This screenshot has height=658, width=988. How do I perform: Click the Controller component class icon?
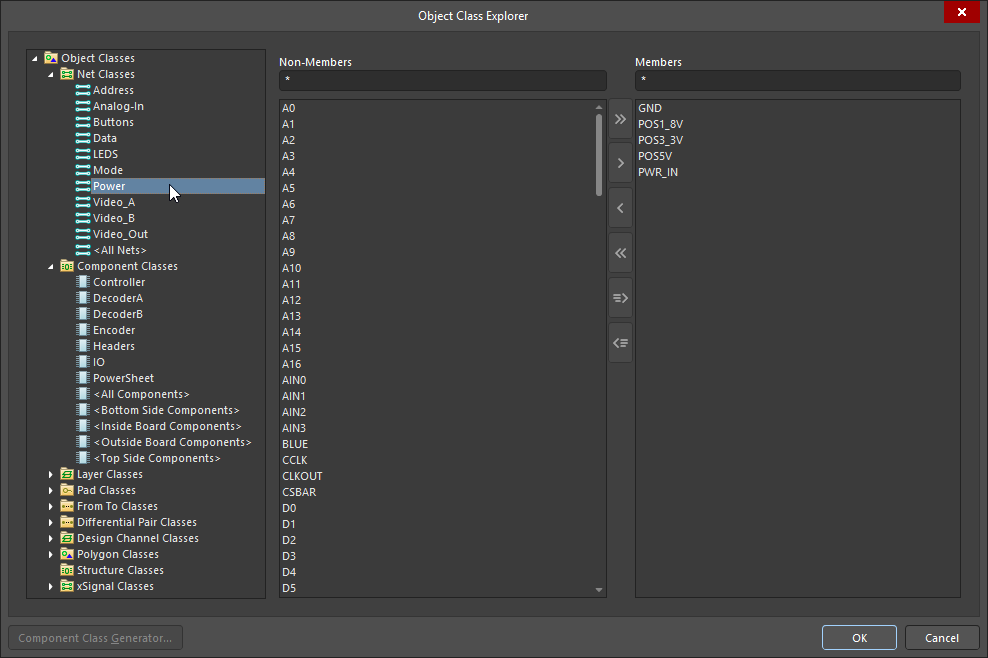[x=83, y=282]
